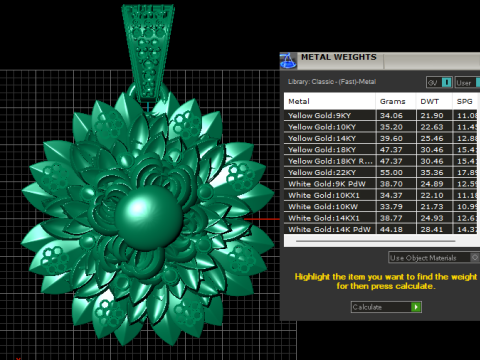Click the 22.10 DWT value
480x360 pixels.
tap(432, 195)
